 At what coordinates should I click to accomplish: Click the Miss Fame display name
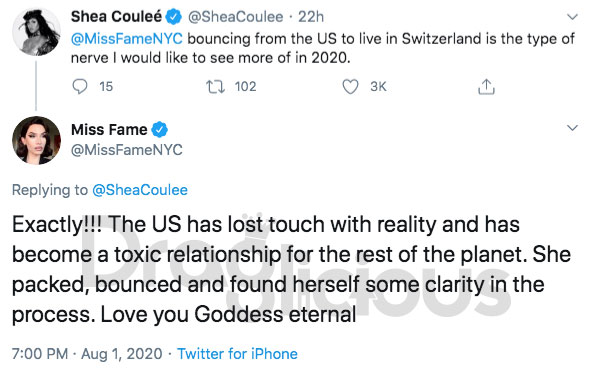[109, 129]
